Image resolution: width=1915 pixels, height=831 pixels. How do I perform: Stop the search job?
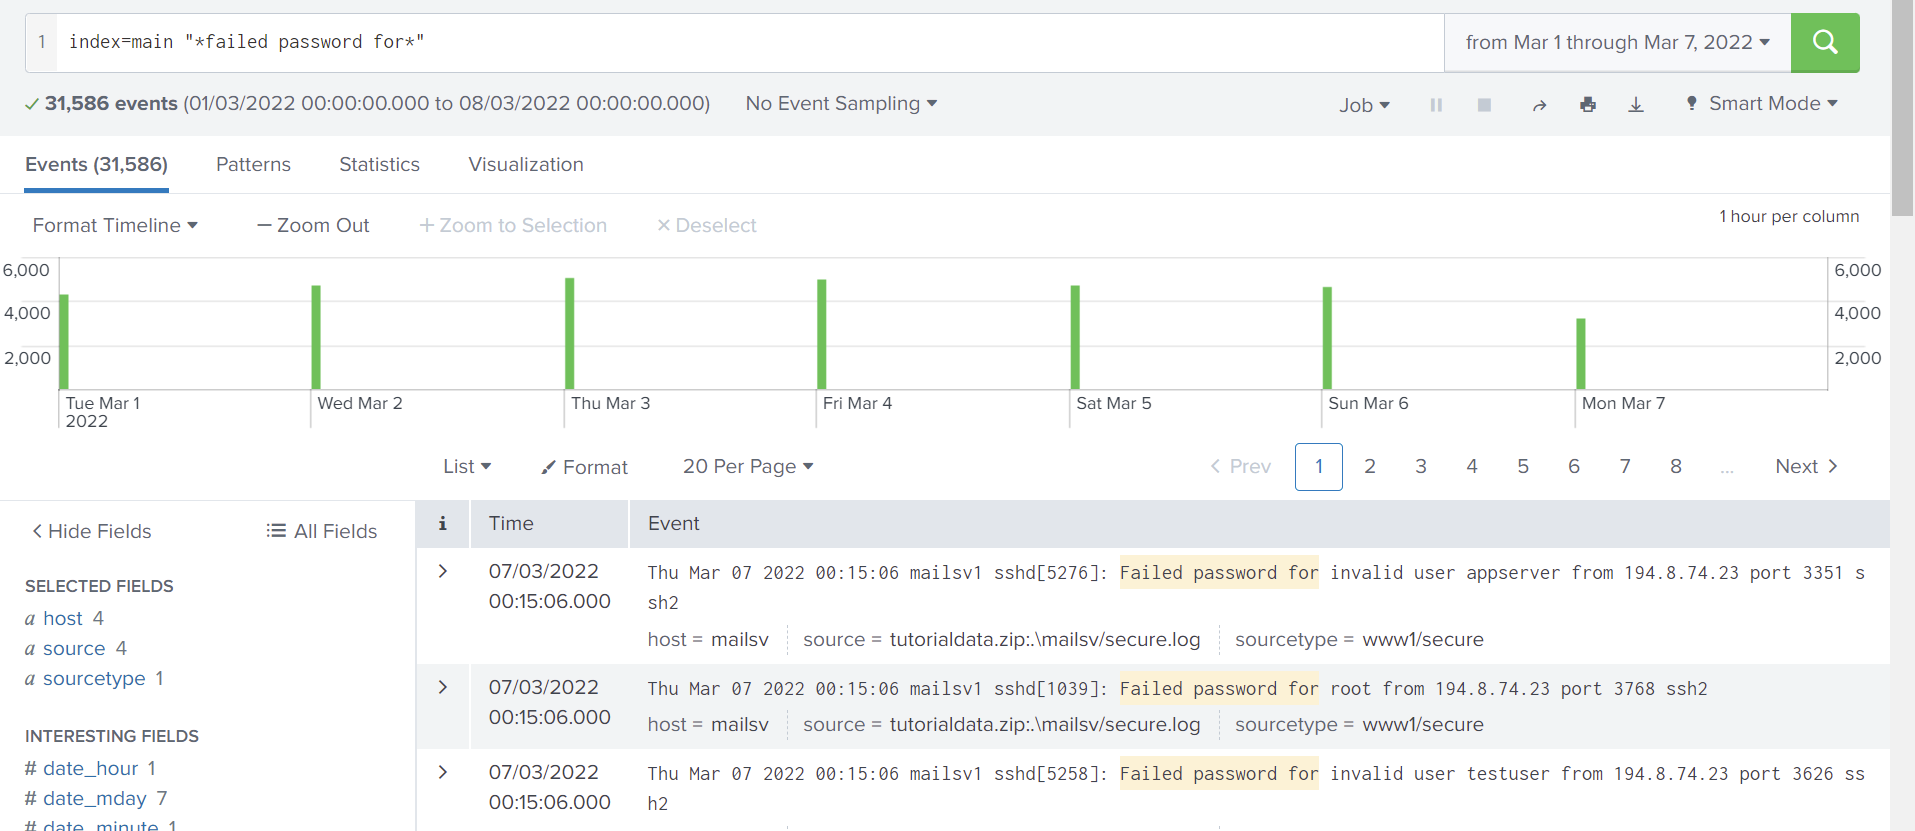(1484, 105)
